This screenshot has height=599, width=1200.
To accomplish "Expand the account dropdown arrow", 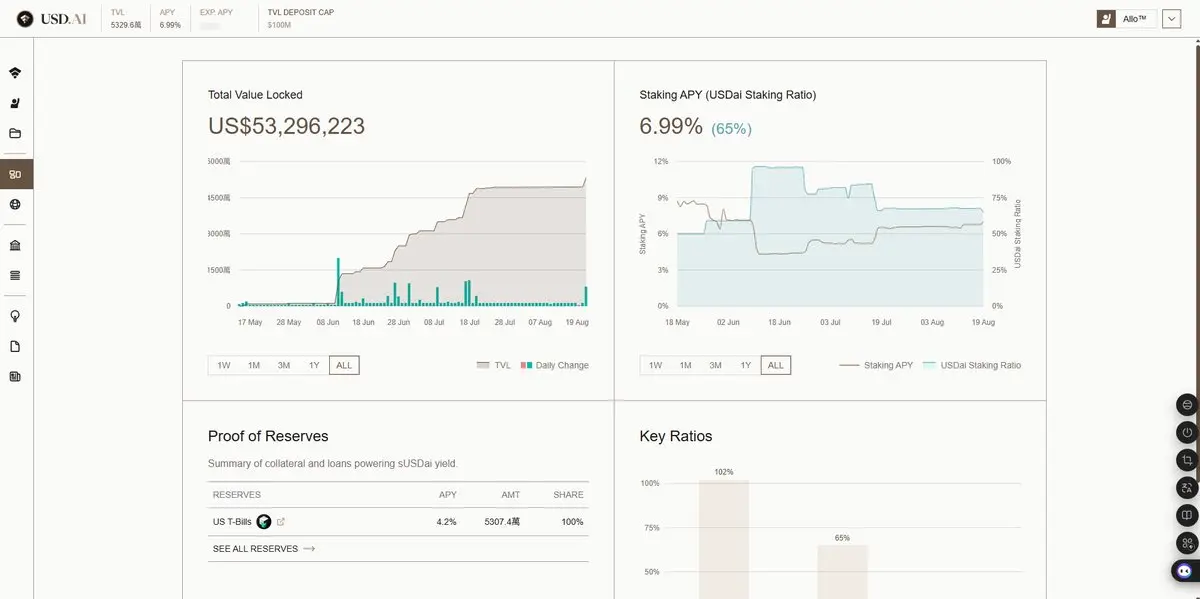I will point(1172,19).
